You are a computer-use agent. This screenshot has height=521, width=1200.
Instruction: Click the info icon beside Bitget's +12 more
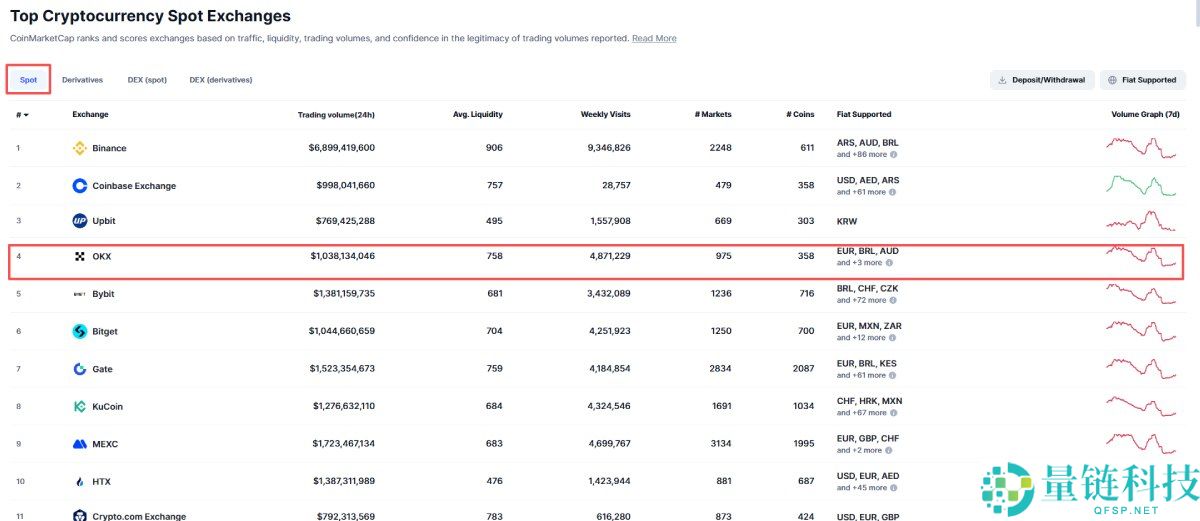(893, 338)
